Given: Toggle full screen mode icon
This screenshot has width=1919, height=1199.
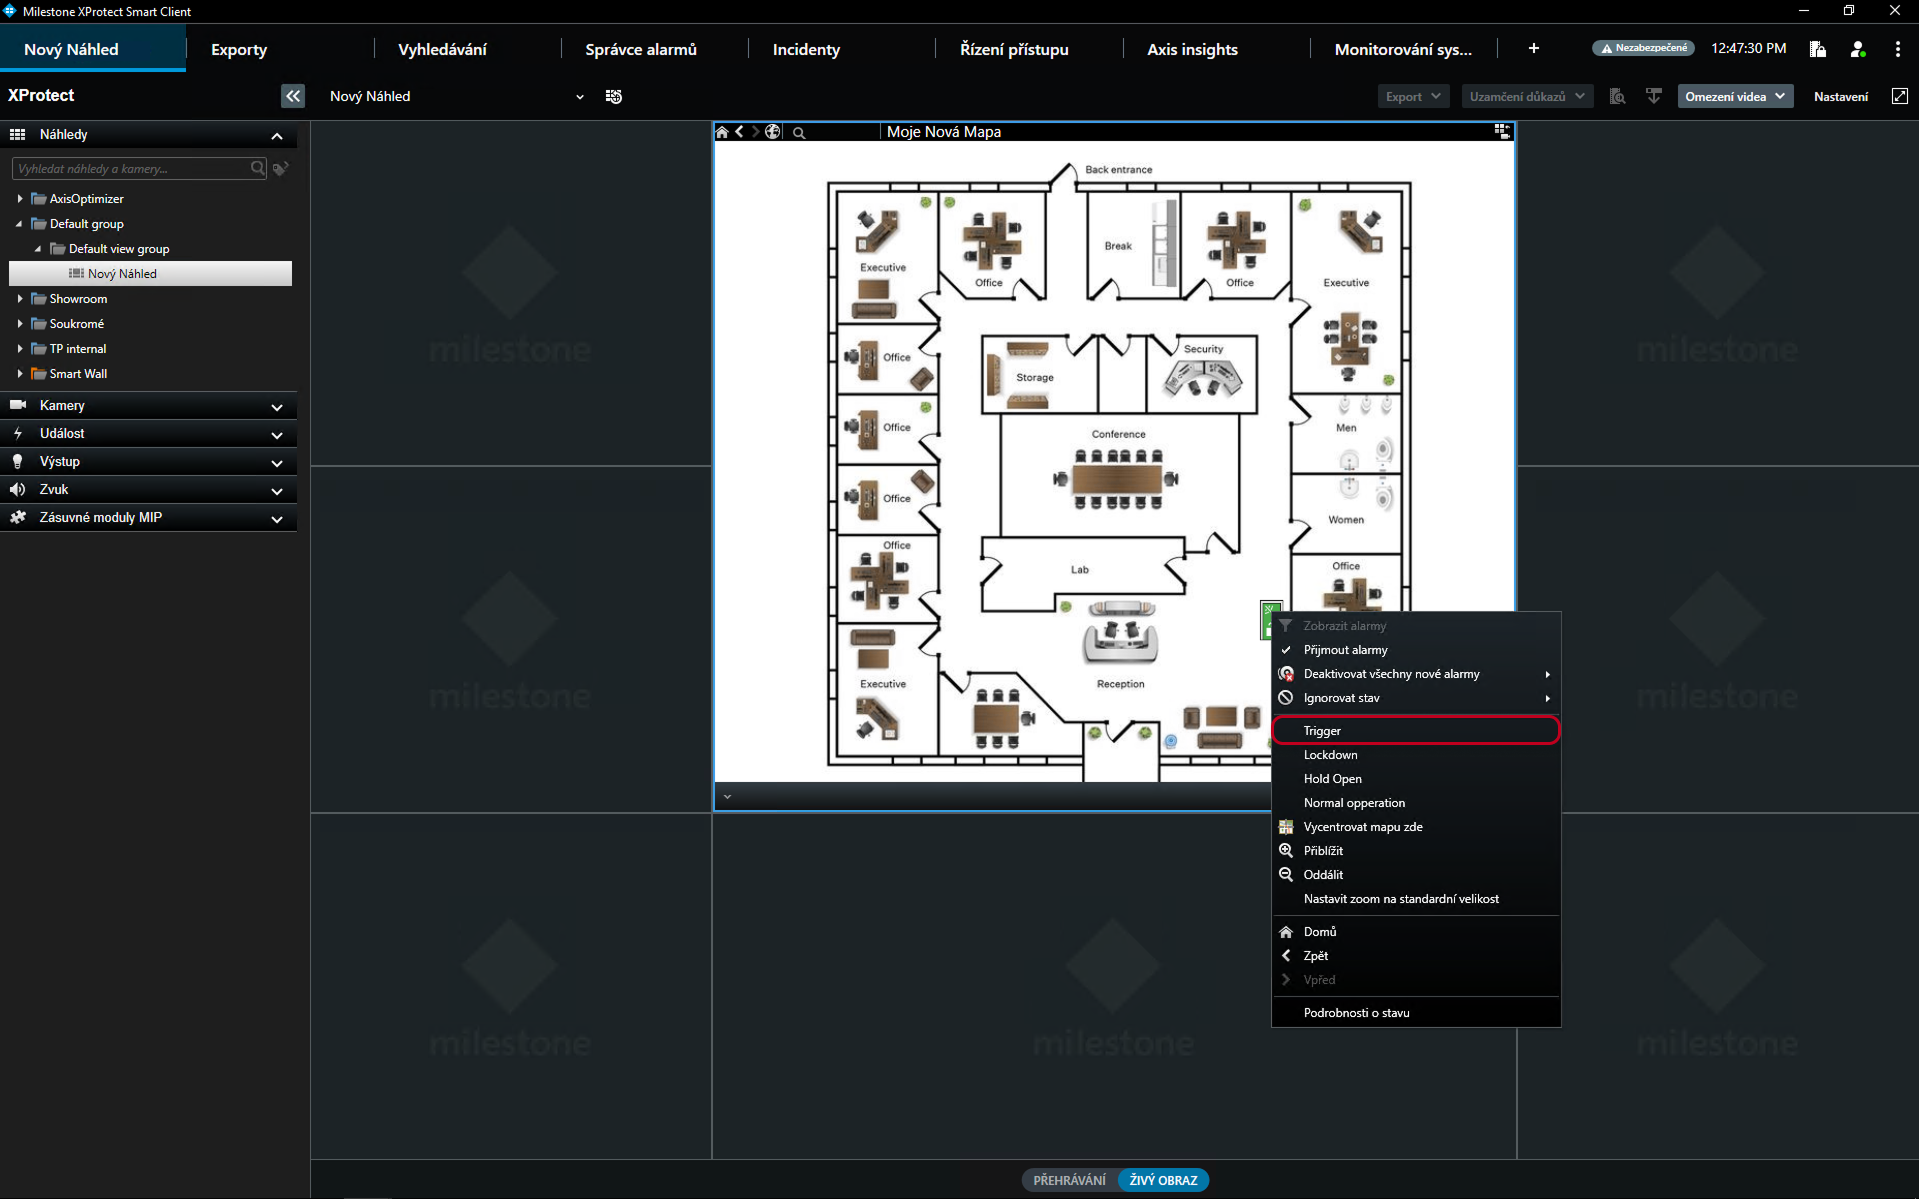Looking at the screenshot, I should 1899,96.
